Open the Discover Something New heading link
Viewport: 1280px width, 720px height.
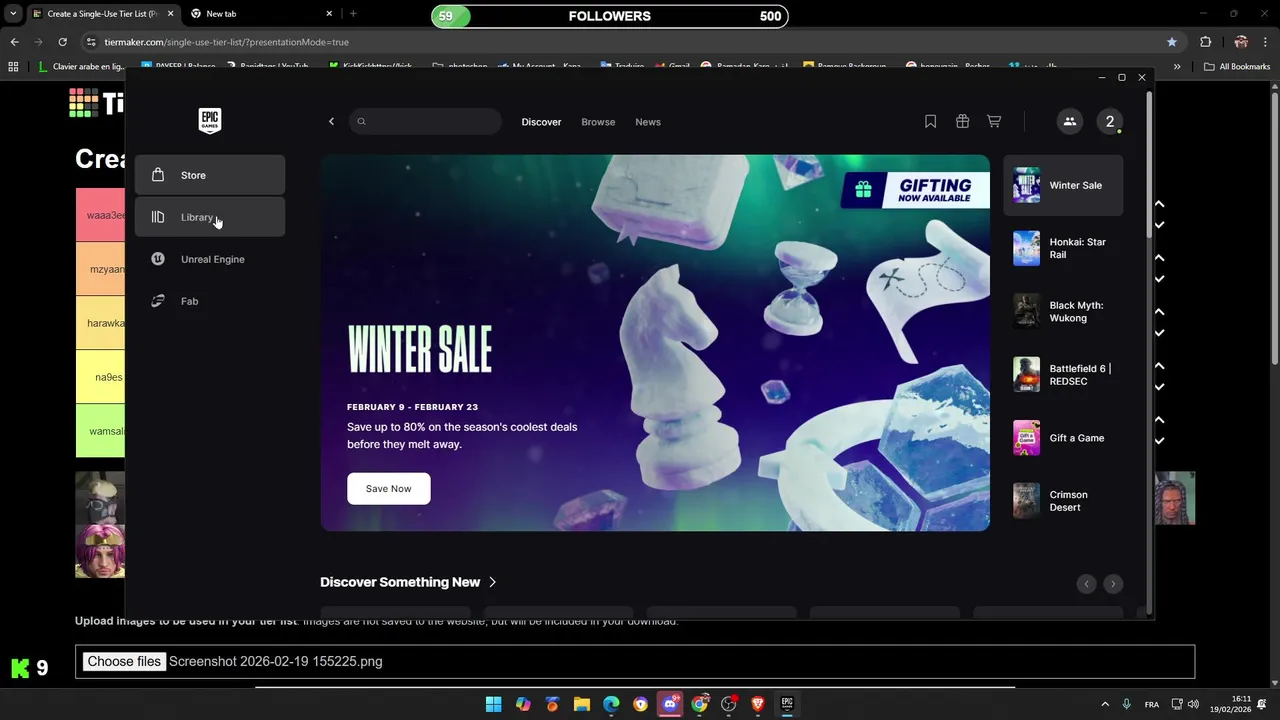408,582
